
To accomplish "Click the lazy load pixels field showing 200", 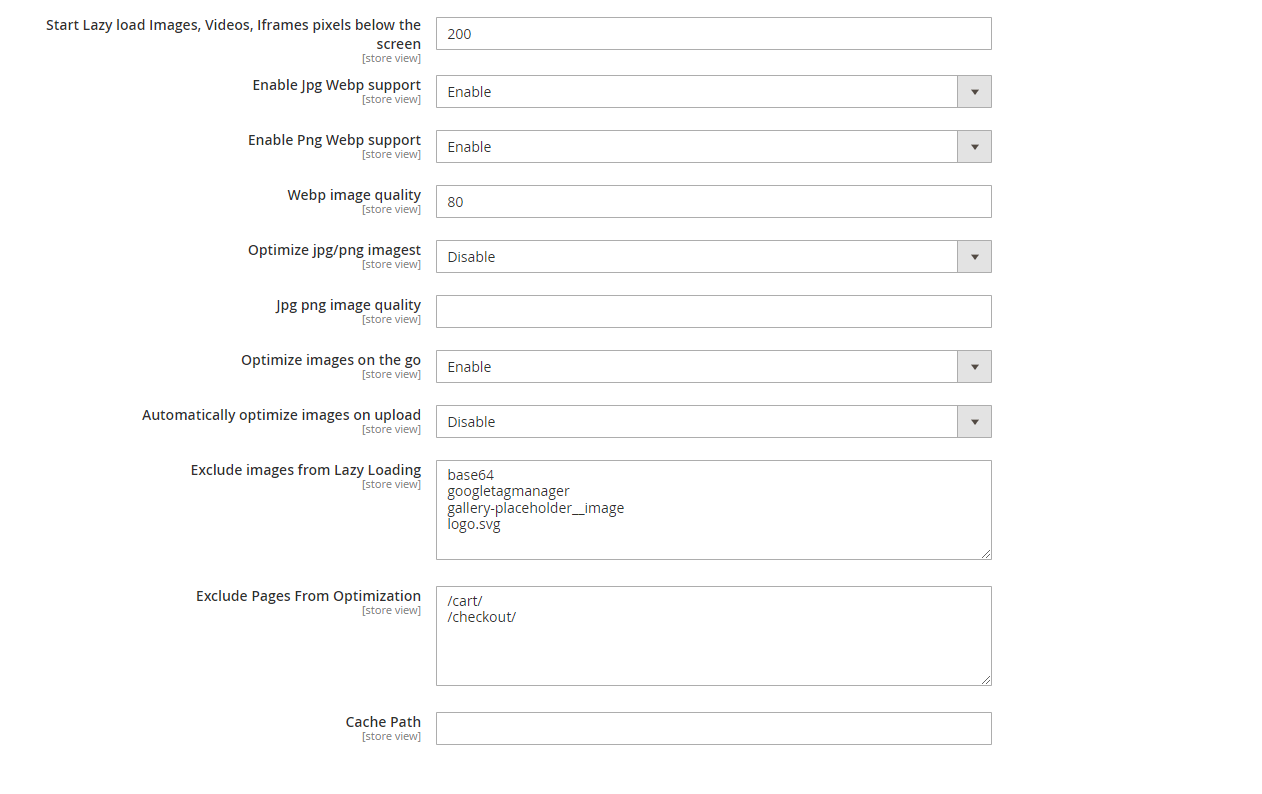I will pos(713,34).
